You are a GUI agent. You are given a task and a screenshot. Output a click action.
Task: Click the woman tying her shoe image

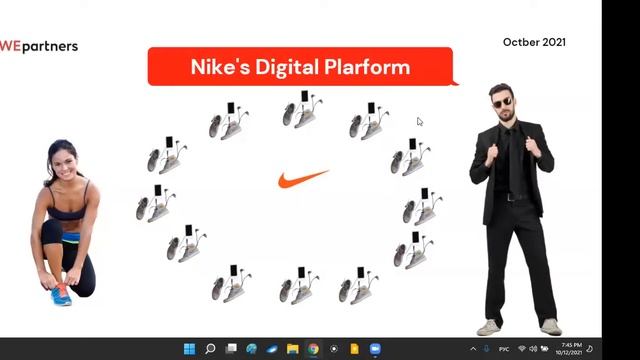[65, 222]
